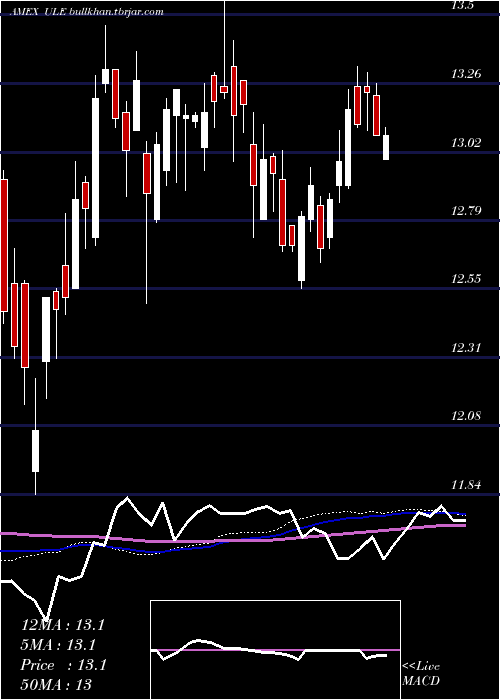Click the 13.02 price axis label
This screenshot has height=700, width=500.
click(467, 143)
